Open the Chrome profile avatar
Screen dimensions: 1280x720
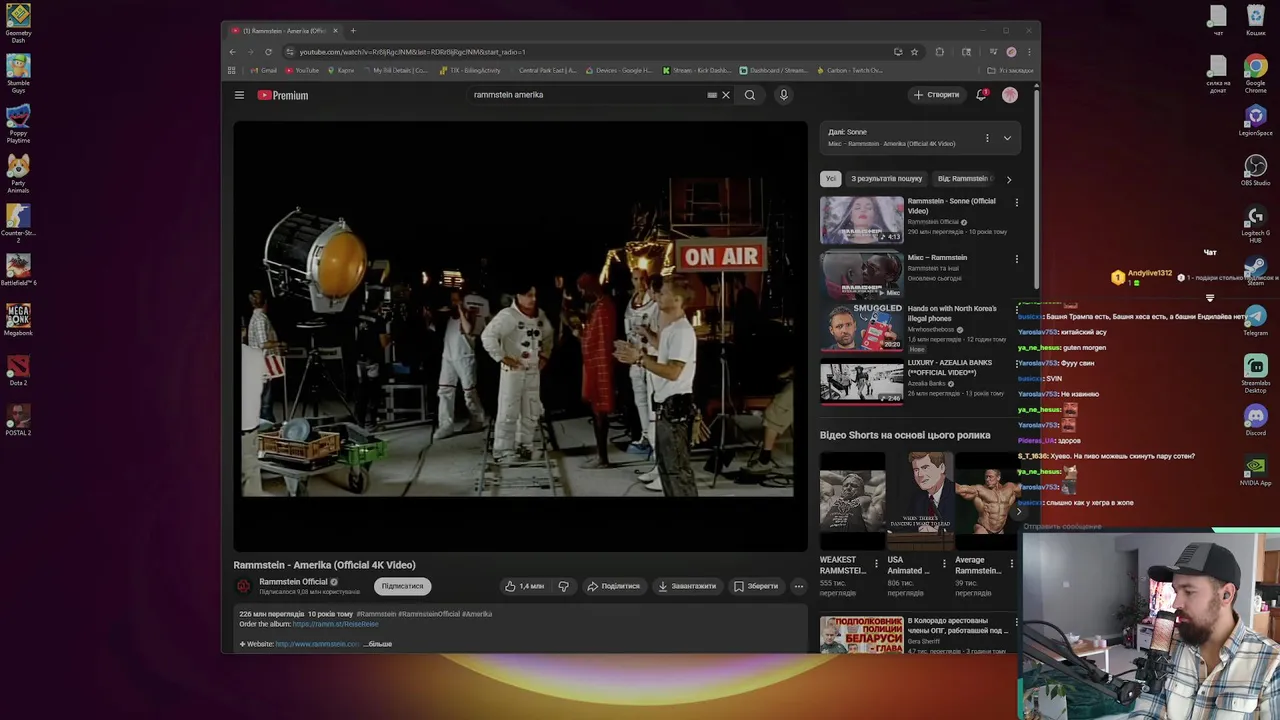[x=1011, y=52]
